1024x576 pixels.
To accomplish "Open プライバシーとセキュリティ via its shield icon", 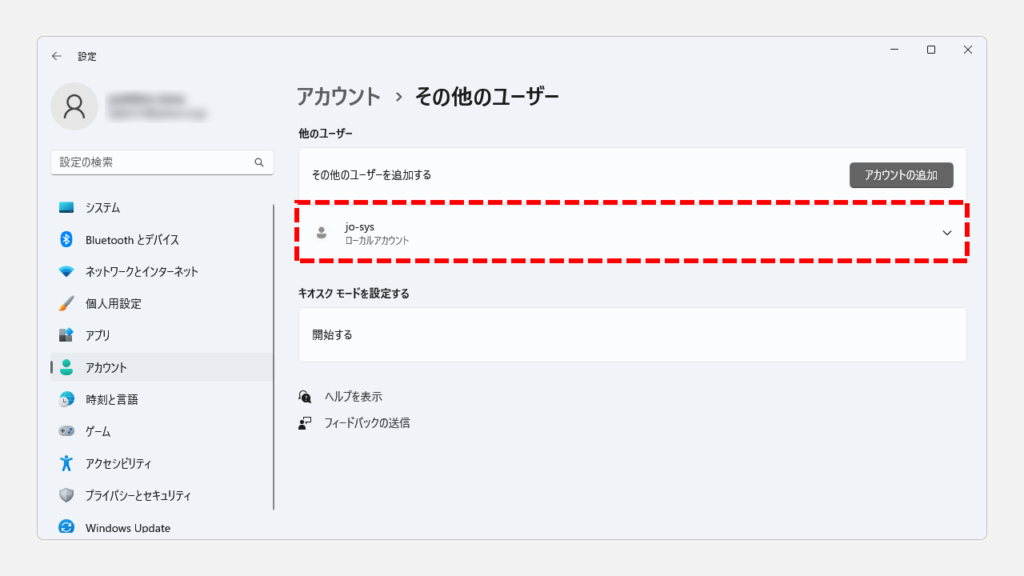I will 66,495.
